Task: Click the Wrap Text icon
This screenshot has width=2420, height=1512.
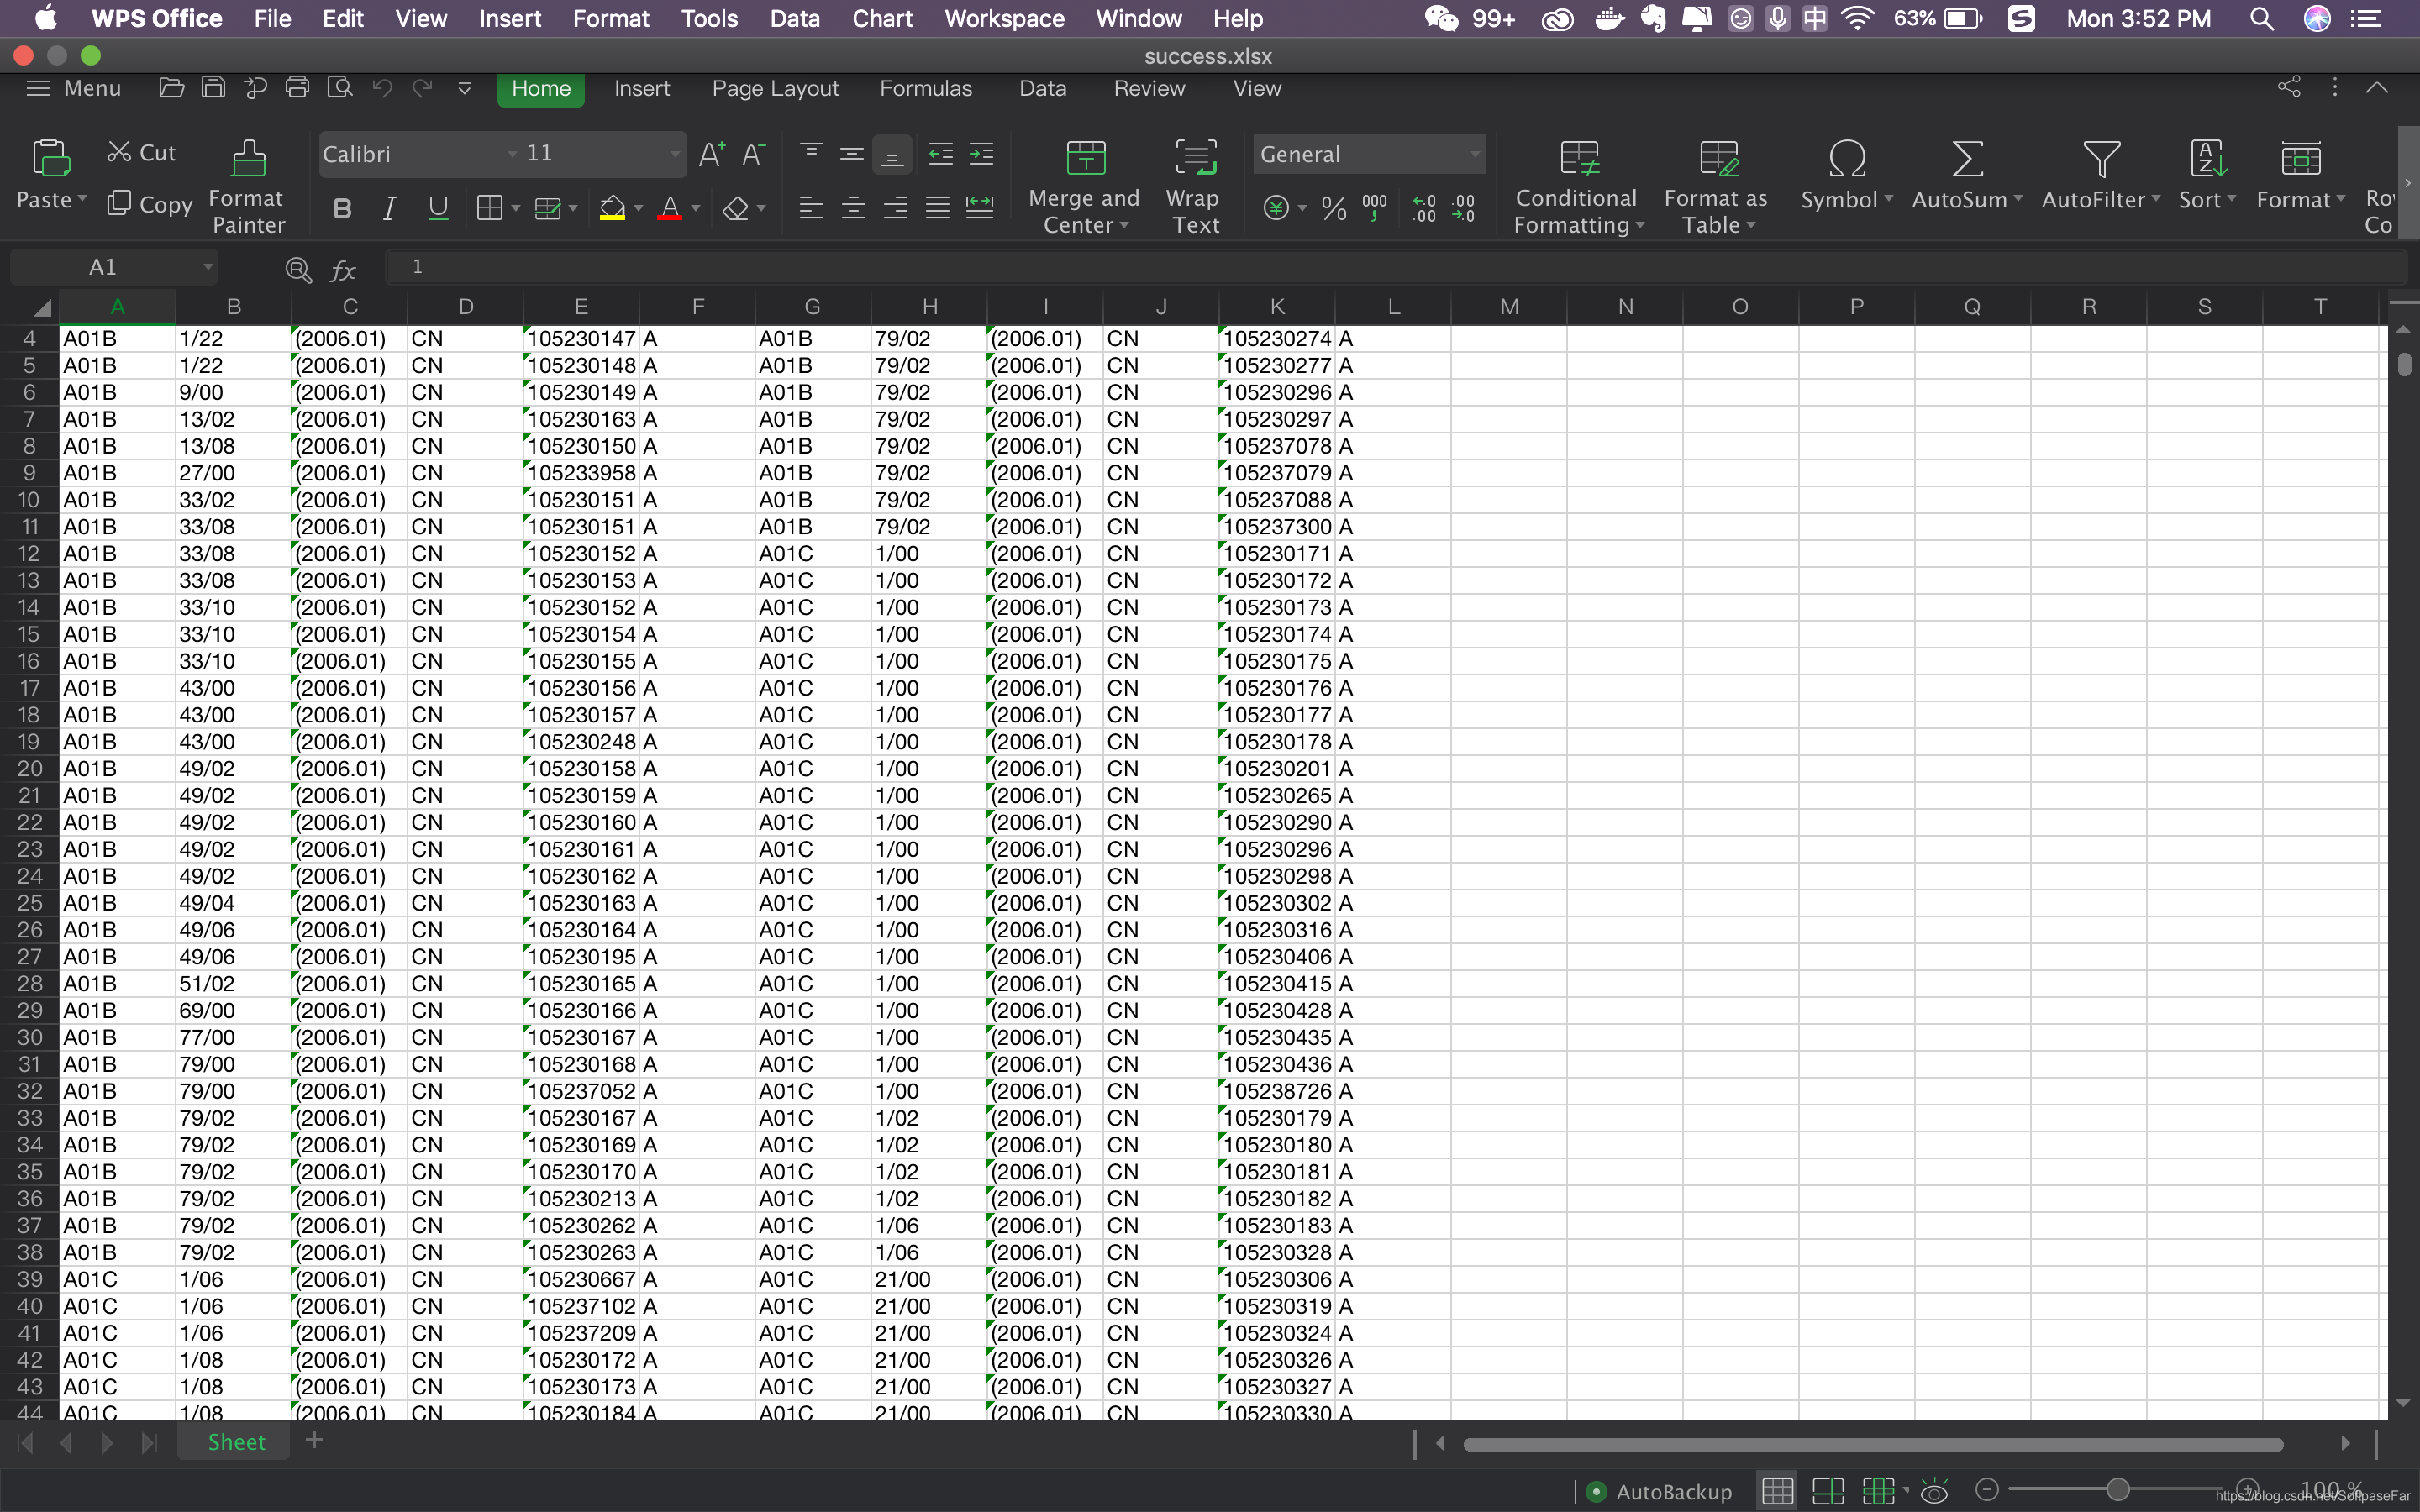Action: coord(1195,183)
